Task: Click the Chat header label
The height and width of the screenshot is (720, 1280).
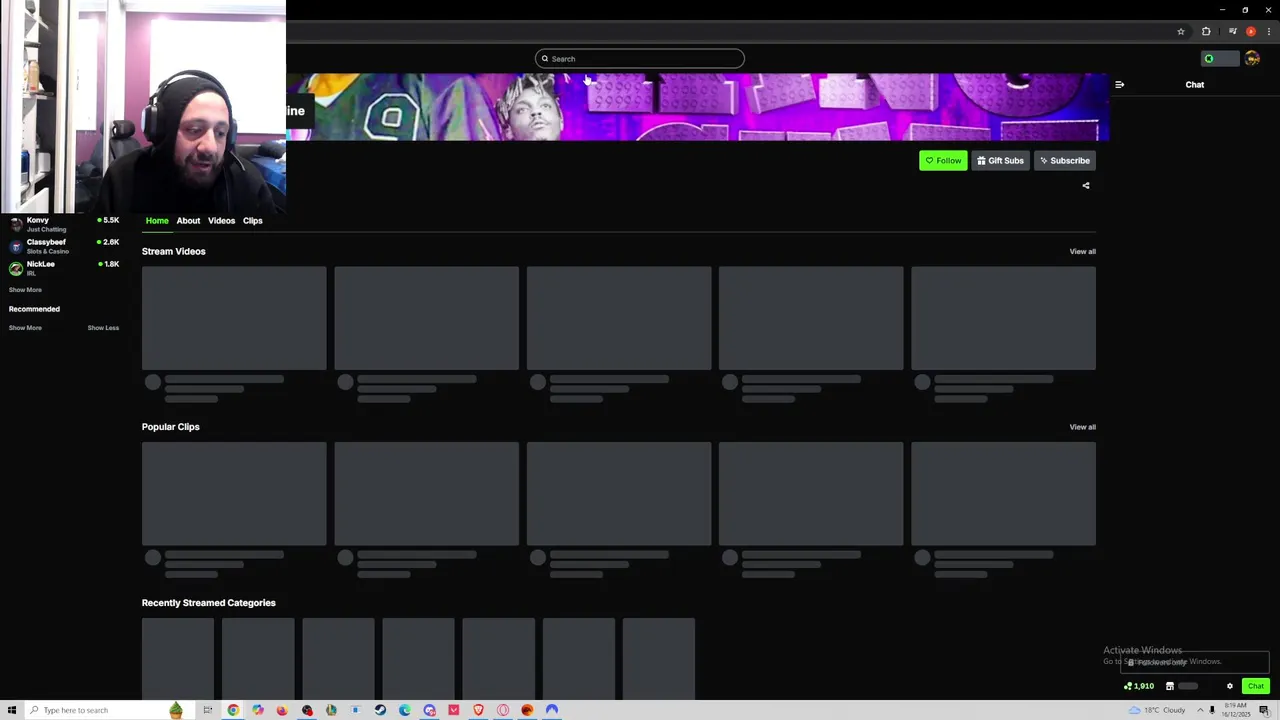Action: [x=1195, y=84]
